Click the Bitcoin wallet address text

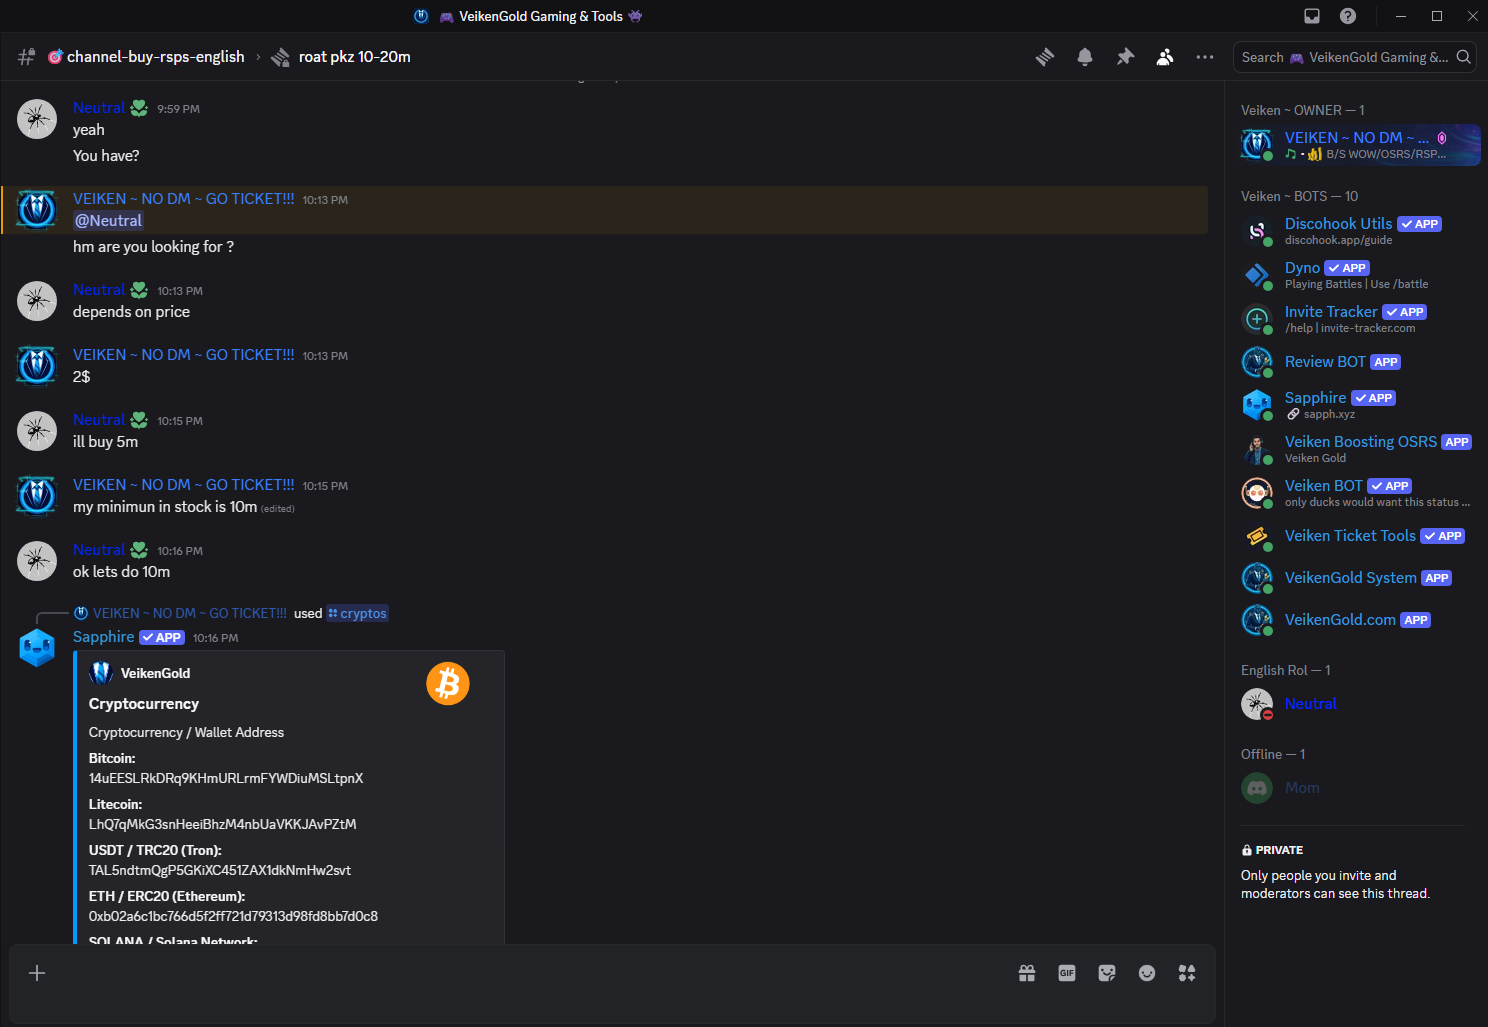(226, 778)
